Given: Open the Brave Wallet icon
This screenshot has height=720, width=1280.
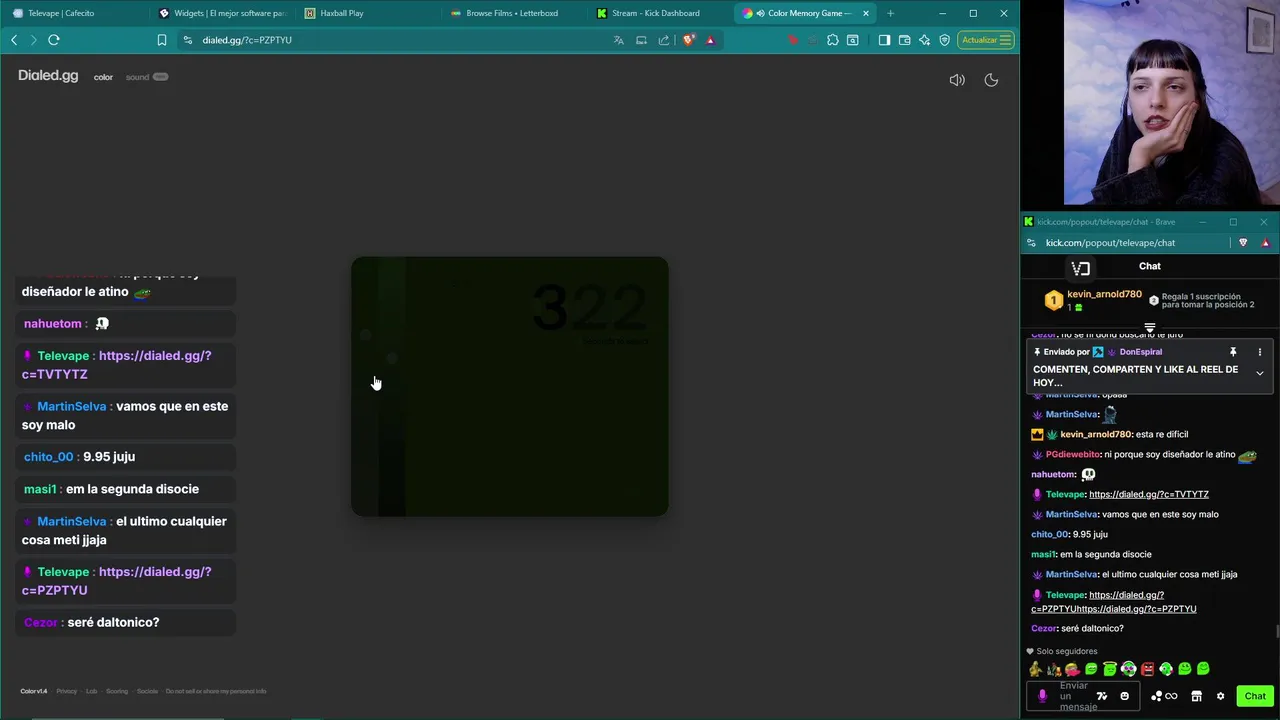Looking at the screenshot, I should [904, 40].
